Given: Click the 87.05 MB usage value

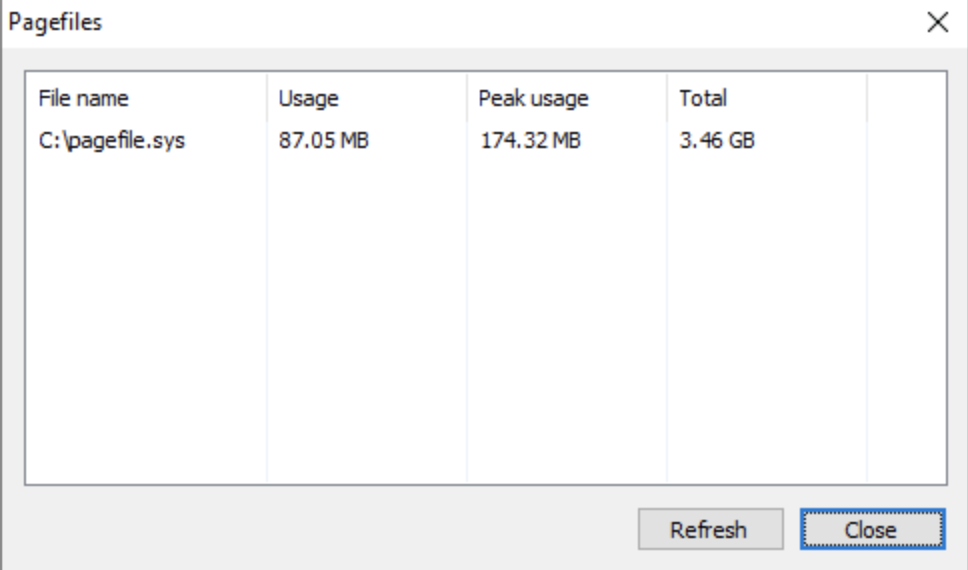Looking at the screenshot, I should [x=324, y=141].
